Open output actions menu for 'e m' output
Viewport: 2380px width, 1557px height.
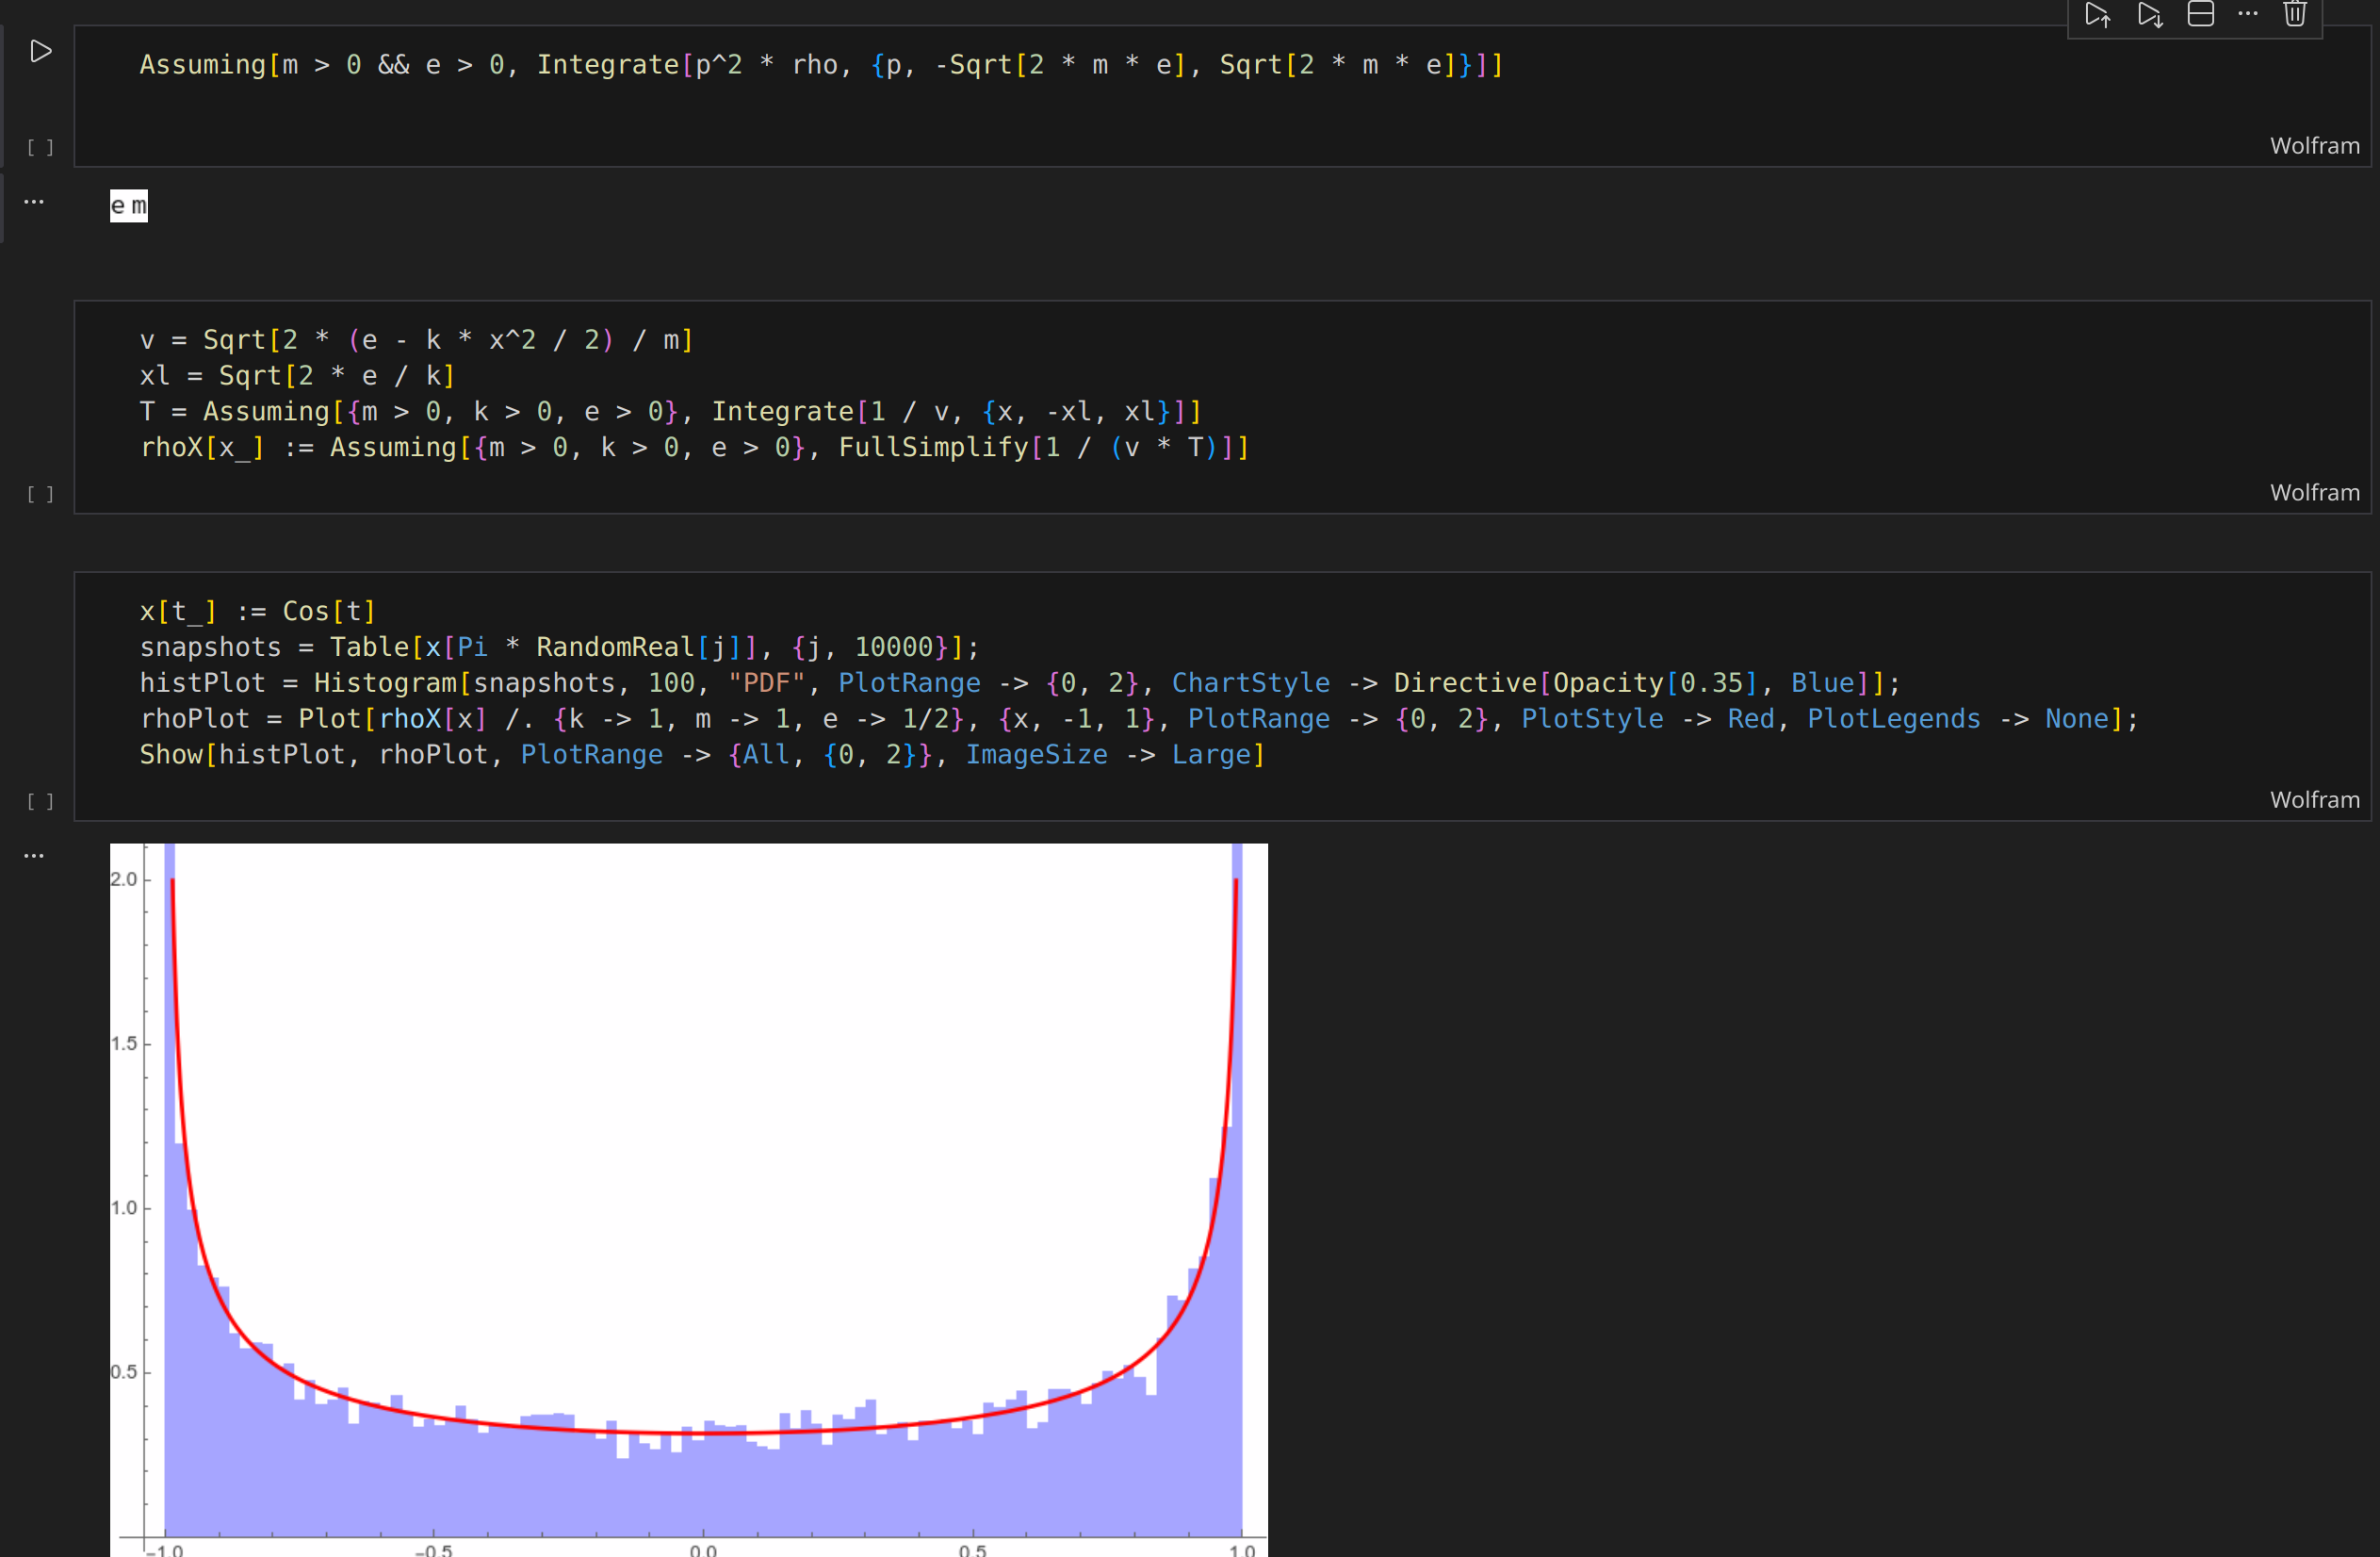point(34,202)
